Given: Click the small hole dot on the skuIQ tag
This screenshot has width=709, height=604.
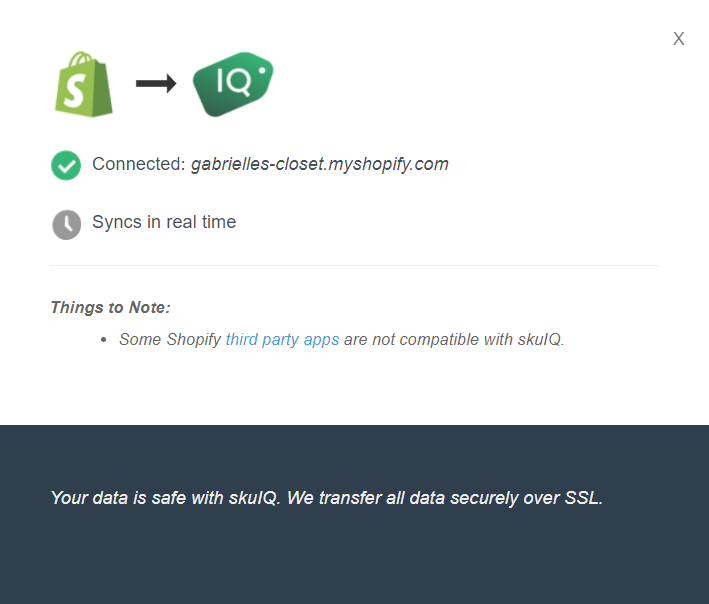Looking at the screenshot, I should pos(263,70).
